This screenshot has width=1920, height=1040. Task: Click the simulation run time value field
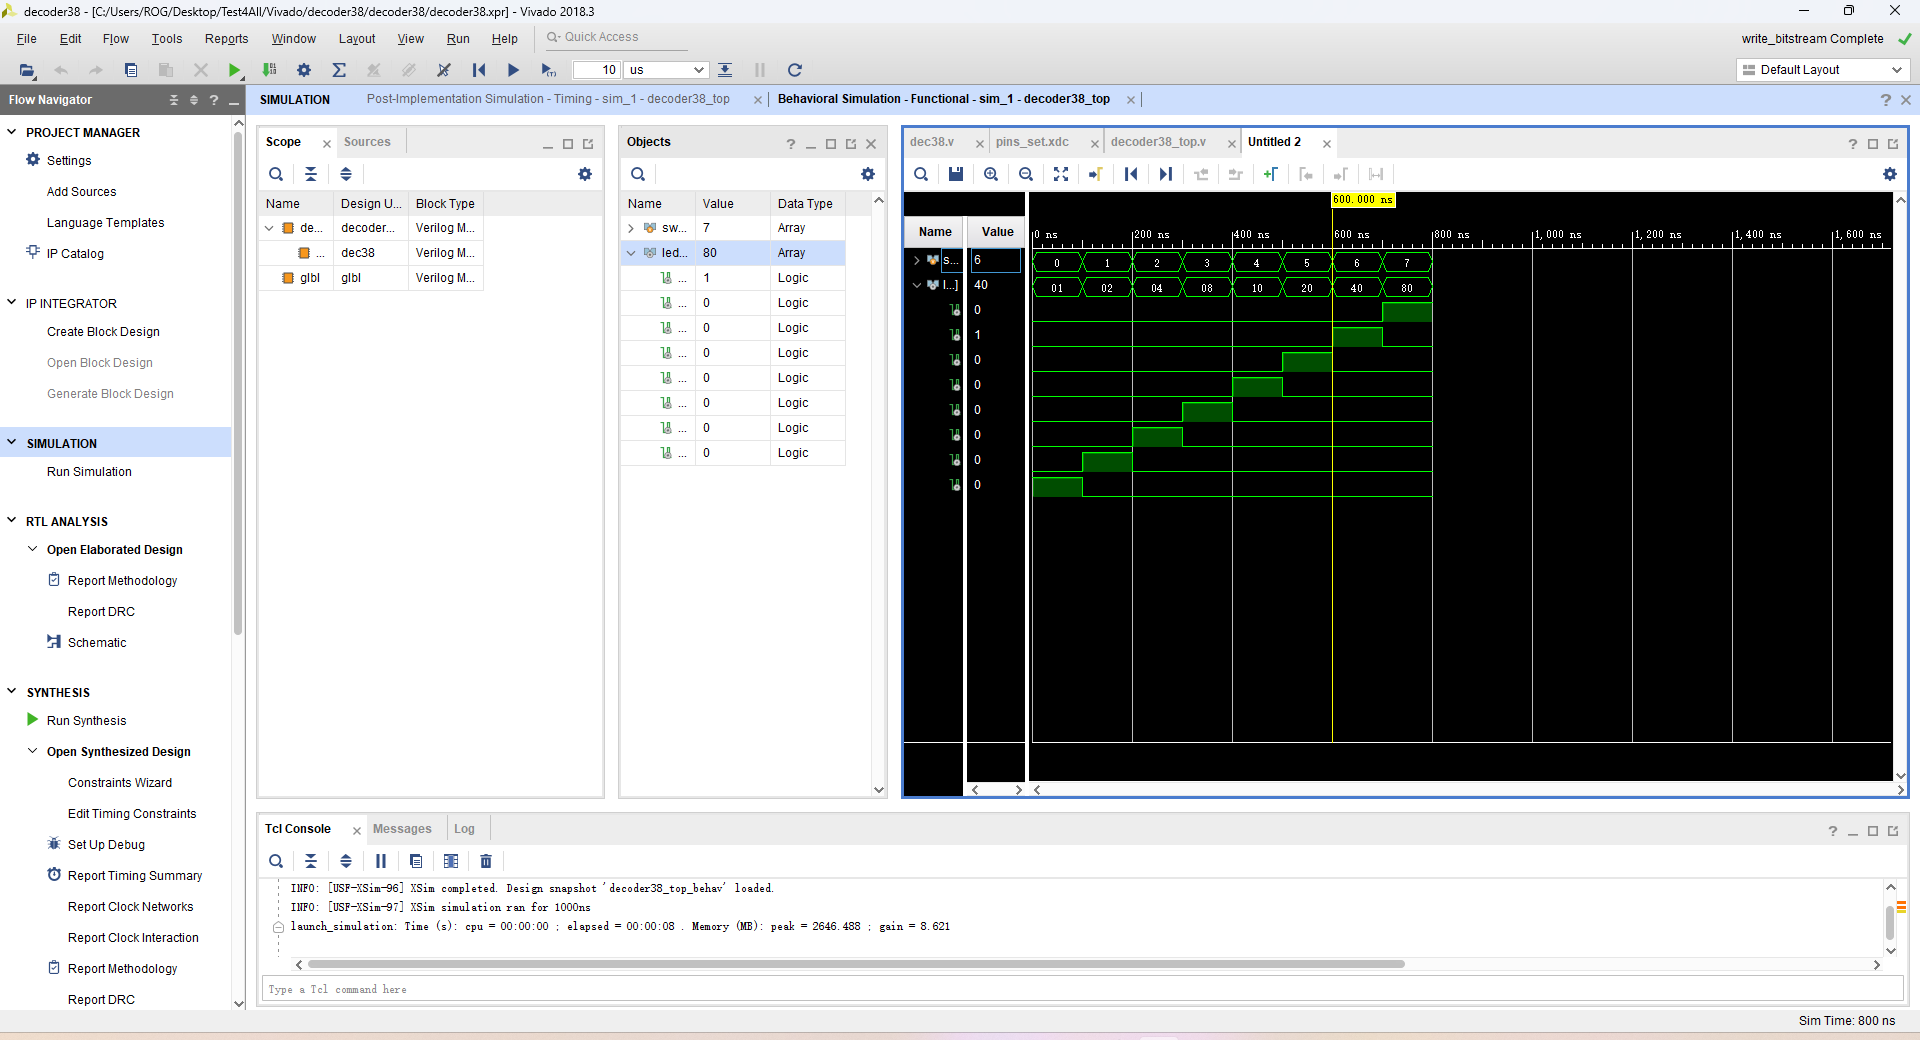point(596,70)
